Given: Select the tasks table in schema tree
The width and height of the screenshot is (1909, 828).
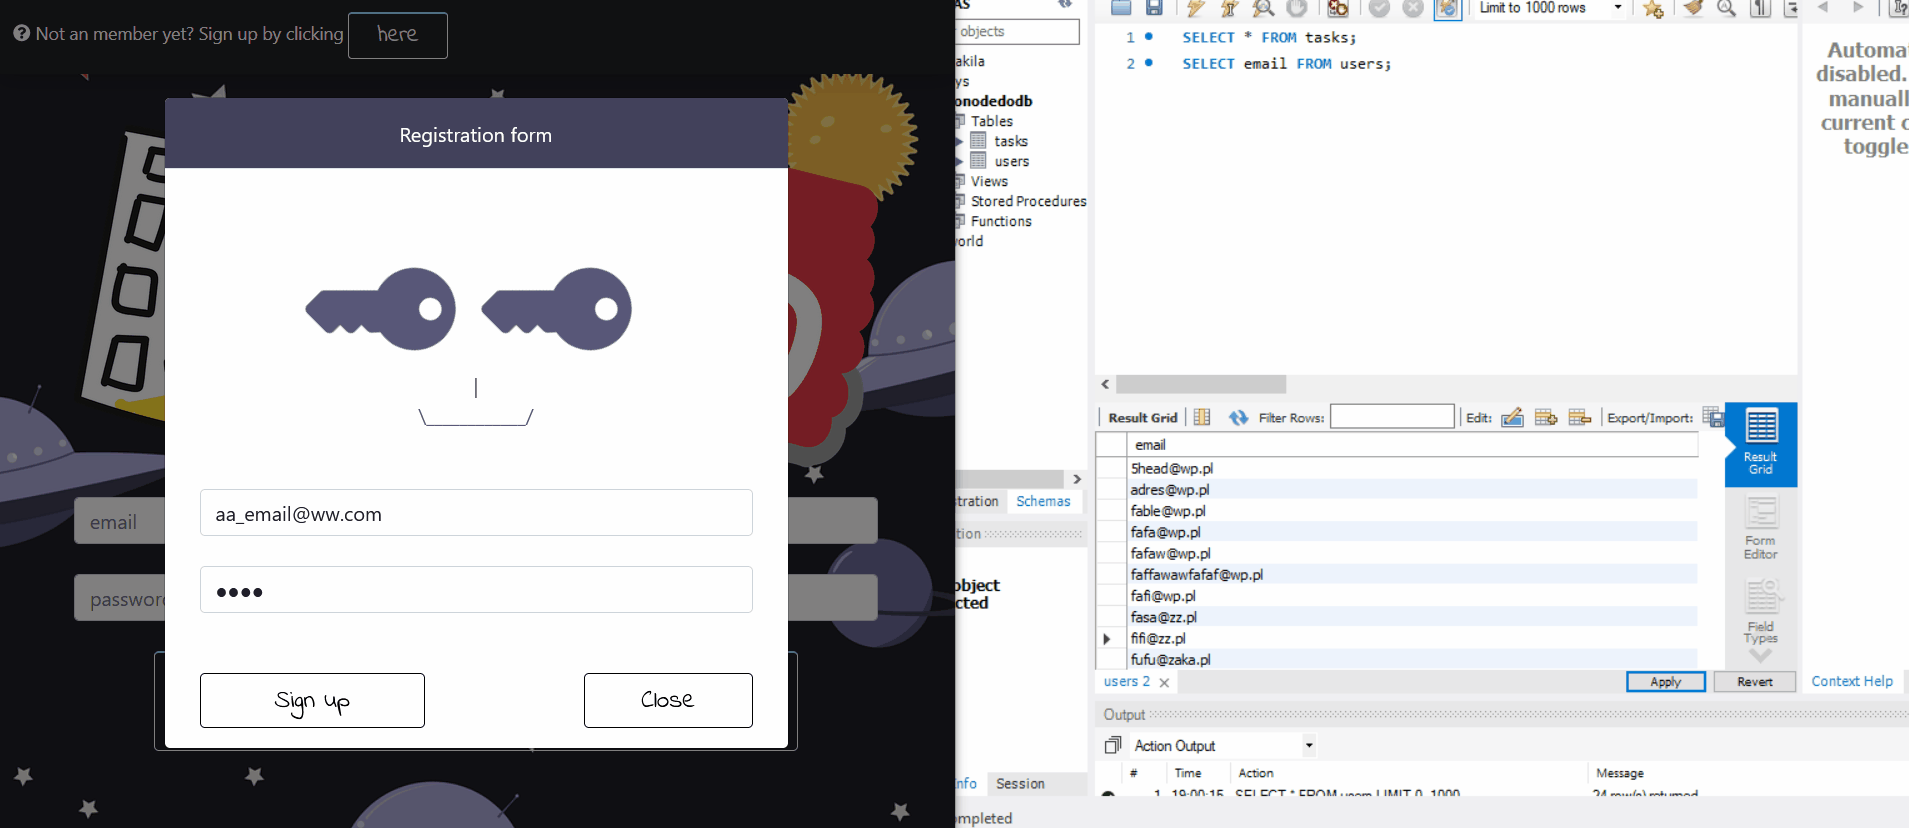Looking at the screenshot, I should 1010,141.
